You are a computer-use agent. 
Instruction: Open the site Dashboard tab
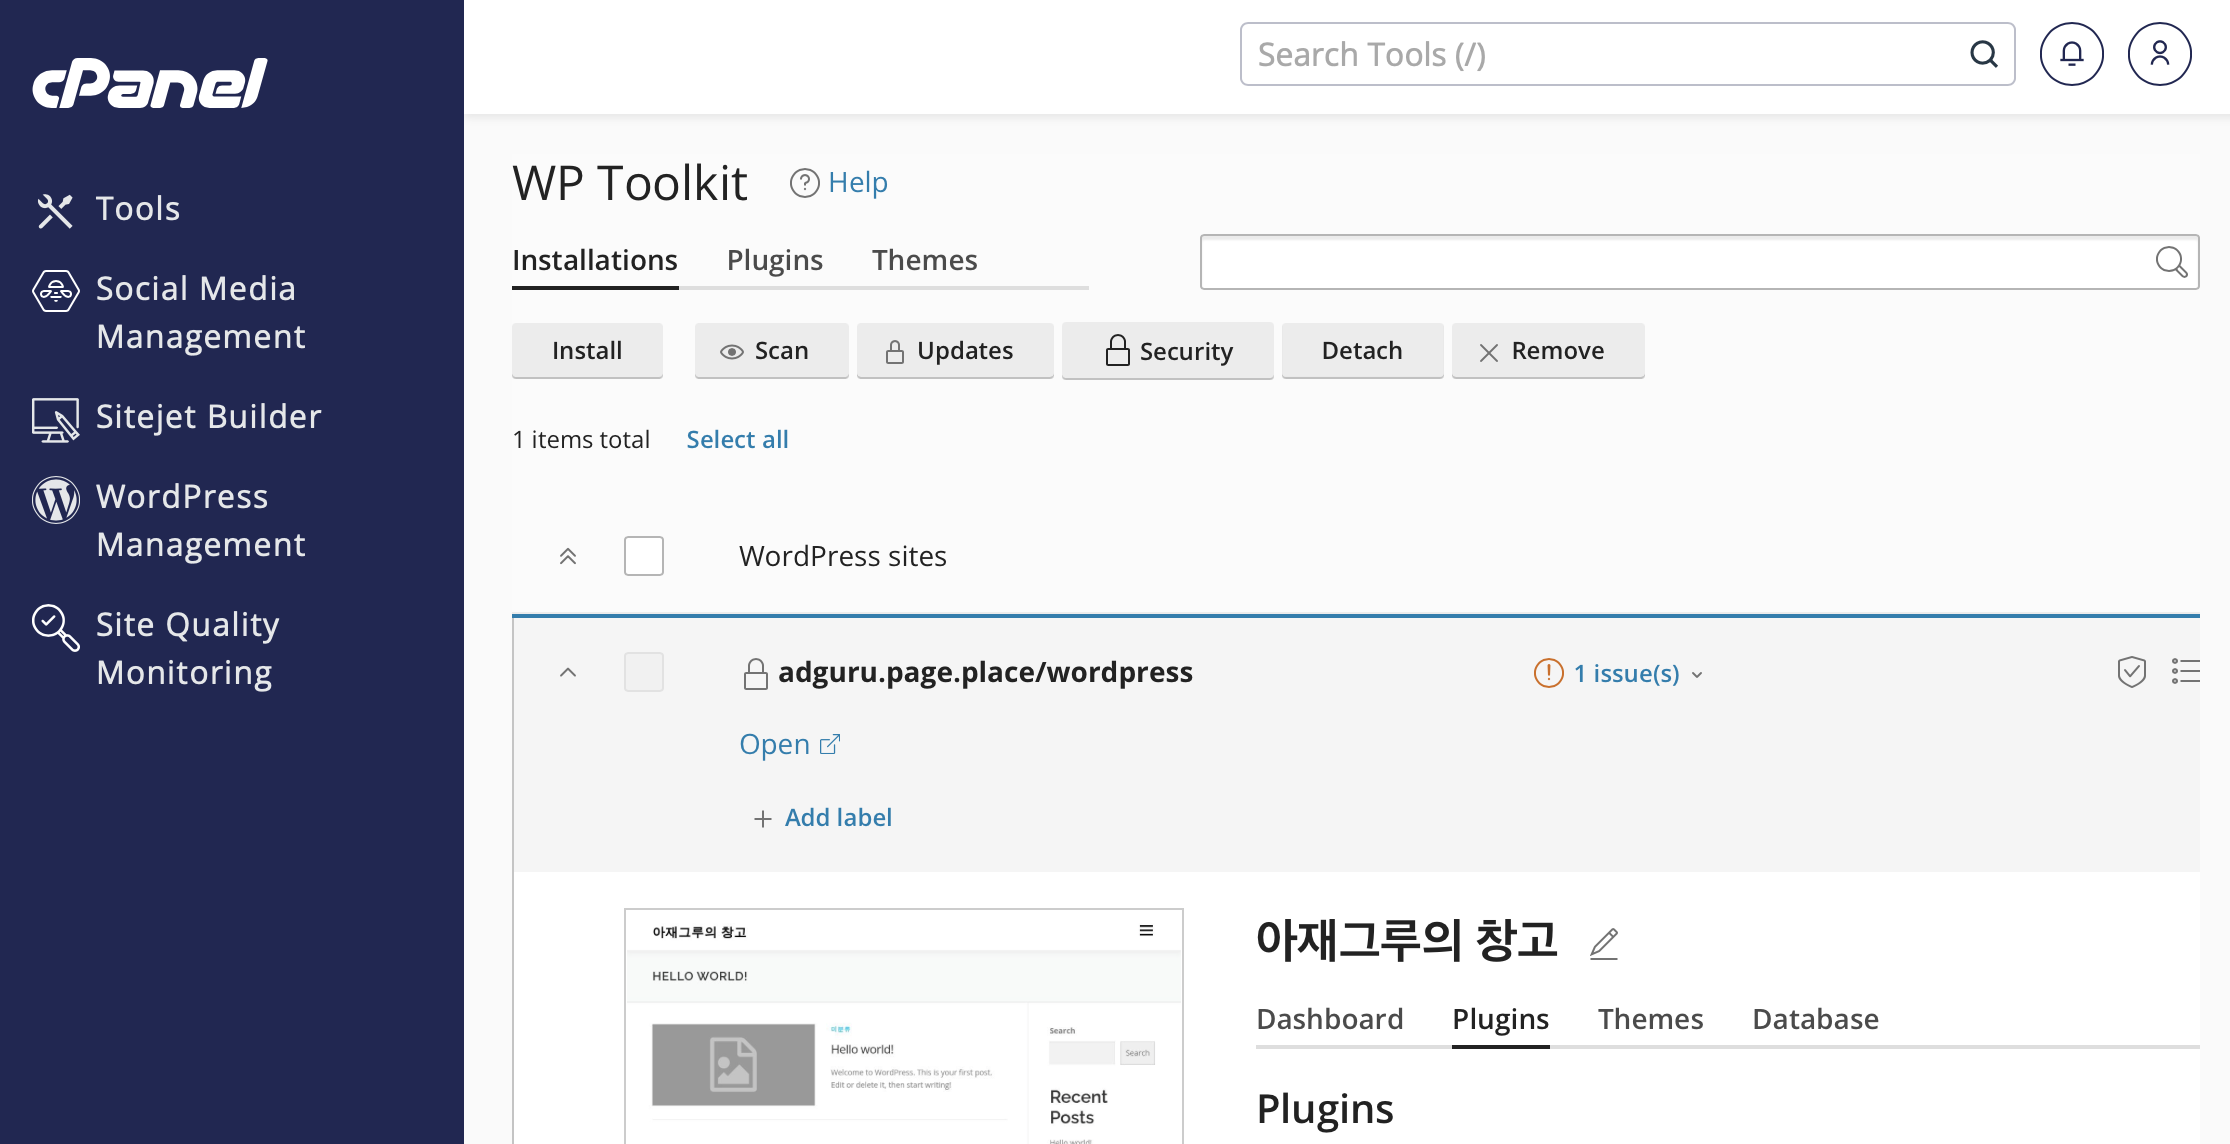point(1330,1020)
